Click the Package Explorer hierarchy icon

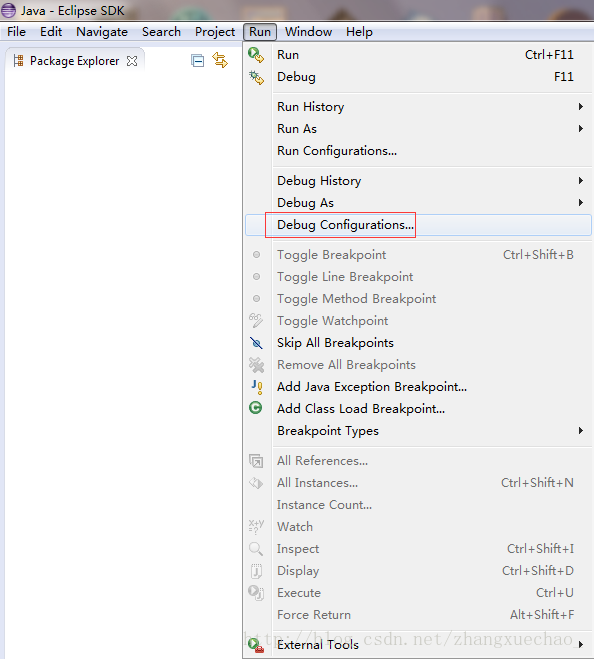point(18,61)
